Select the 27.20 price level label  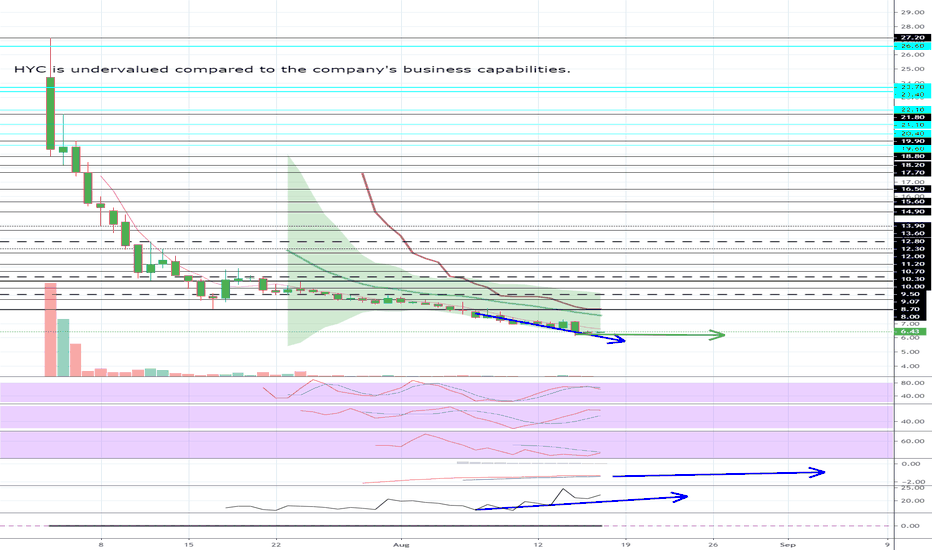point(912,37)
